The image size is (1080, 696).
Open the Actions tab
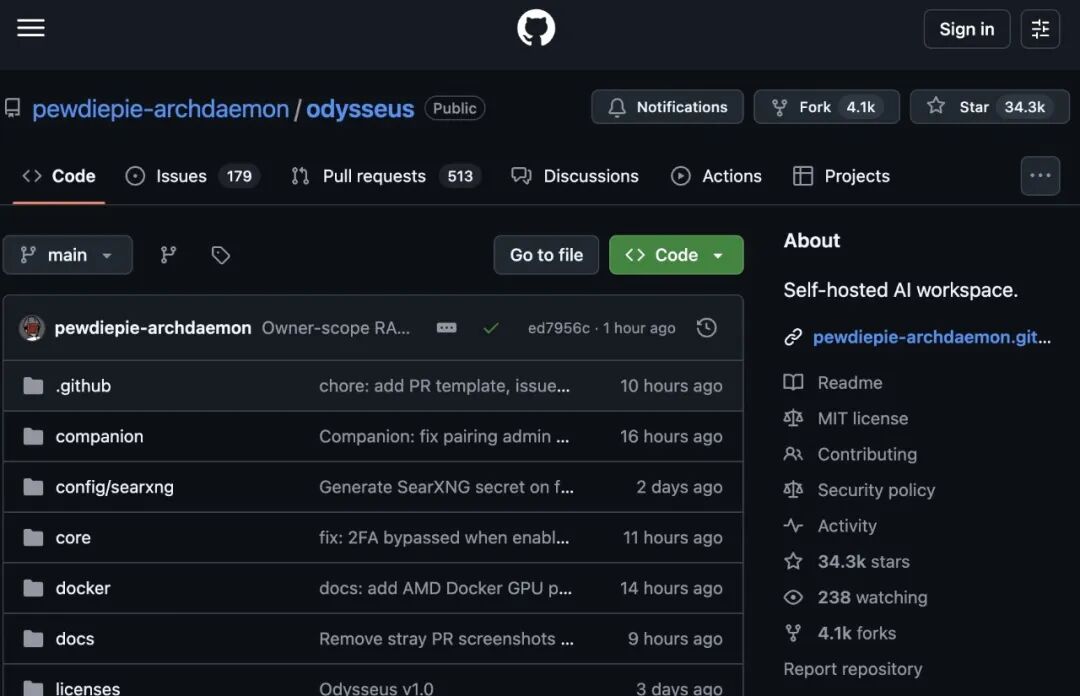tap(716, 176)
